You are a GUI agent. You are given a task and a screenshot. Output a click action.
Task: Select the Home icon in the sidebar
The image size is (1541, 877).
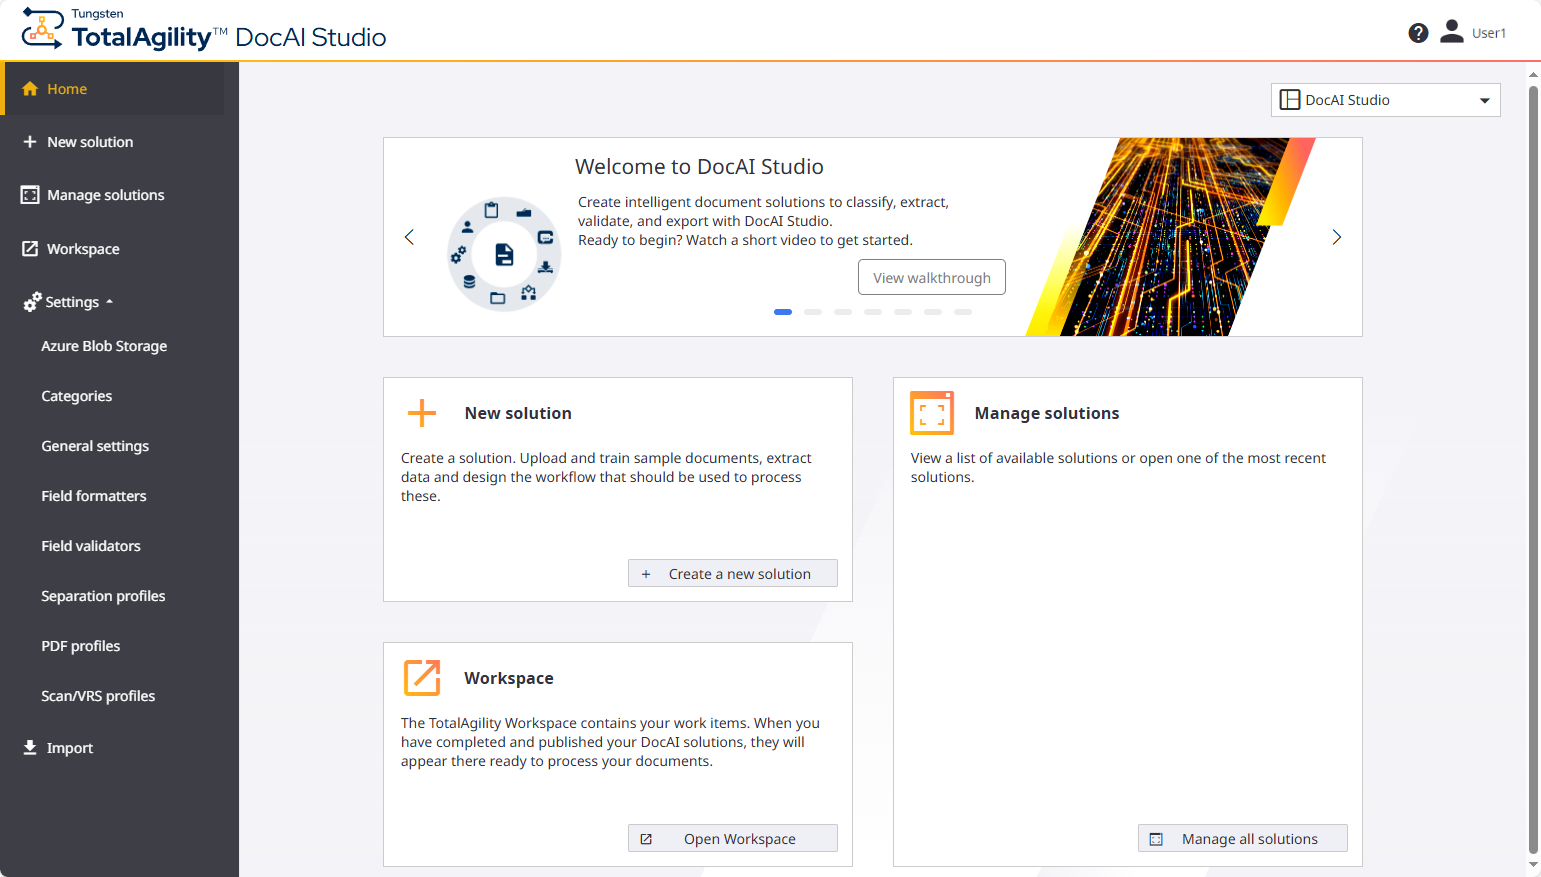[28, 88]
